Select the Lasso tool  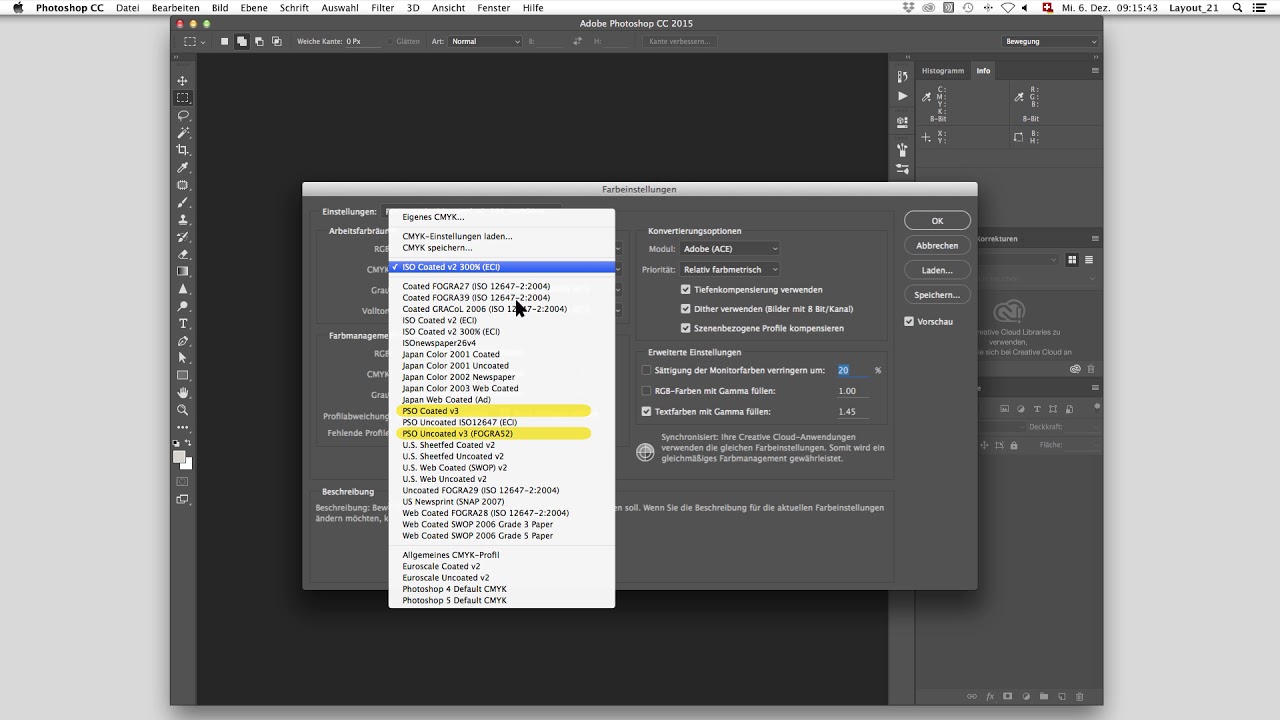pos(183,115)
